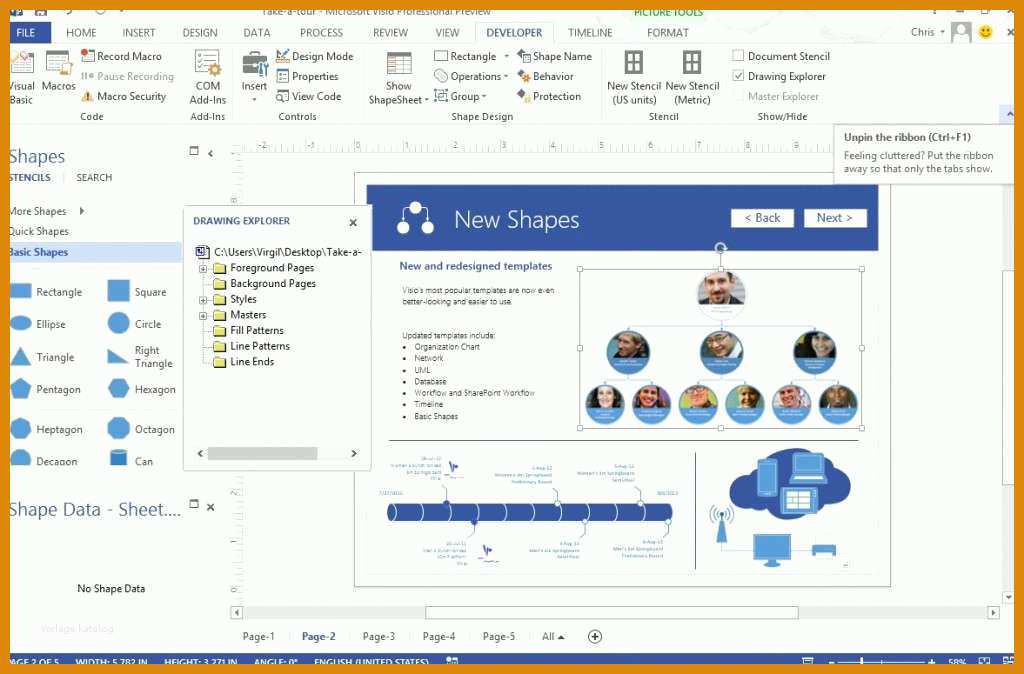Start Record Macro
The image size is (1024, 674).
(x=121, y=56)
